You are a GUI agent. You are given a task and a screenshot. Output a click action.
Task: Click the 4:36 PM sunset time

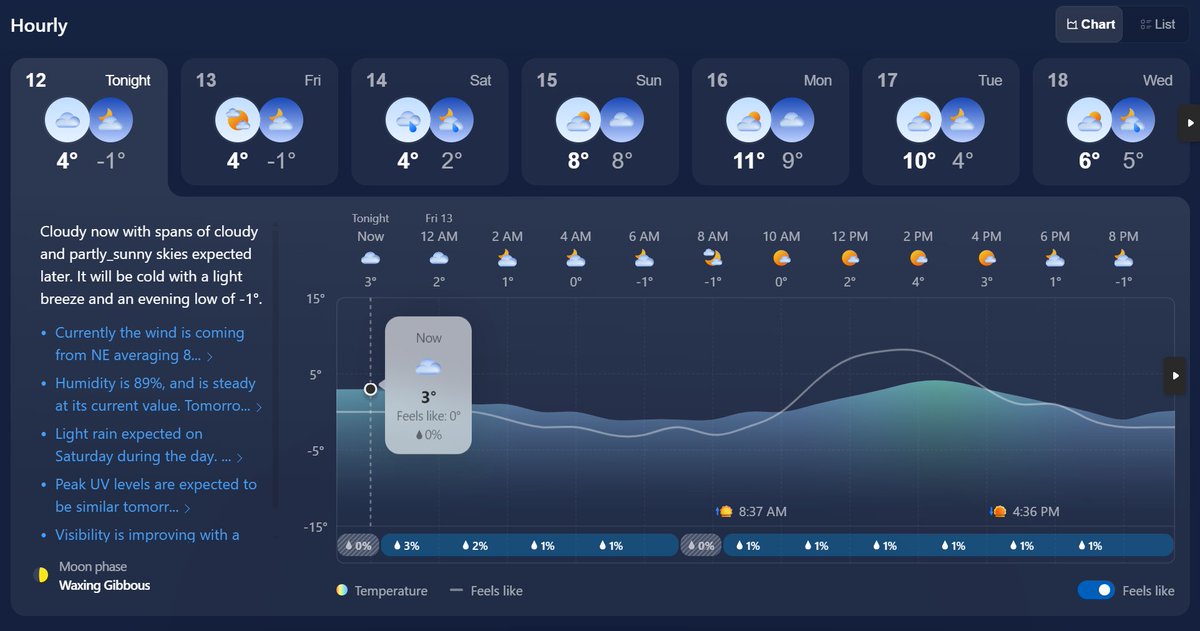point(1036,511)
